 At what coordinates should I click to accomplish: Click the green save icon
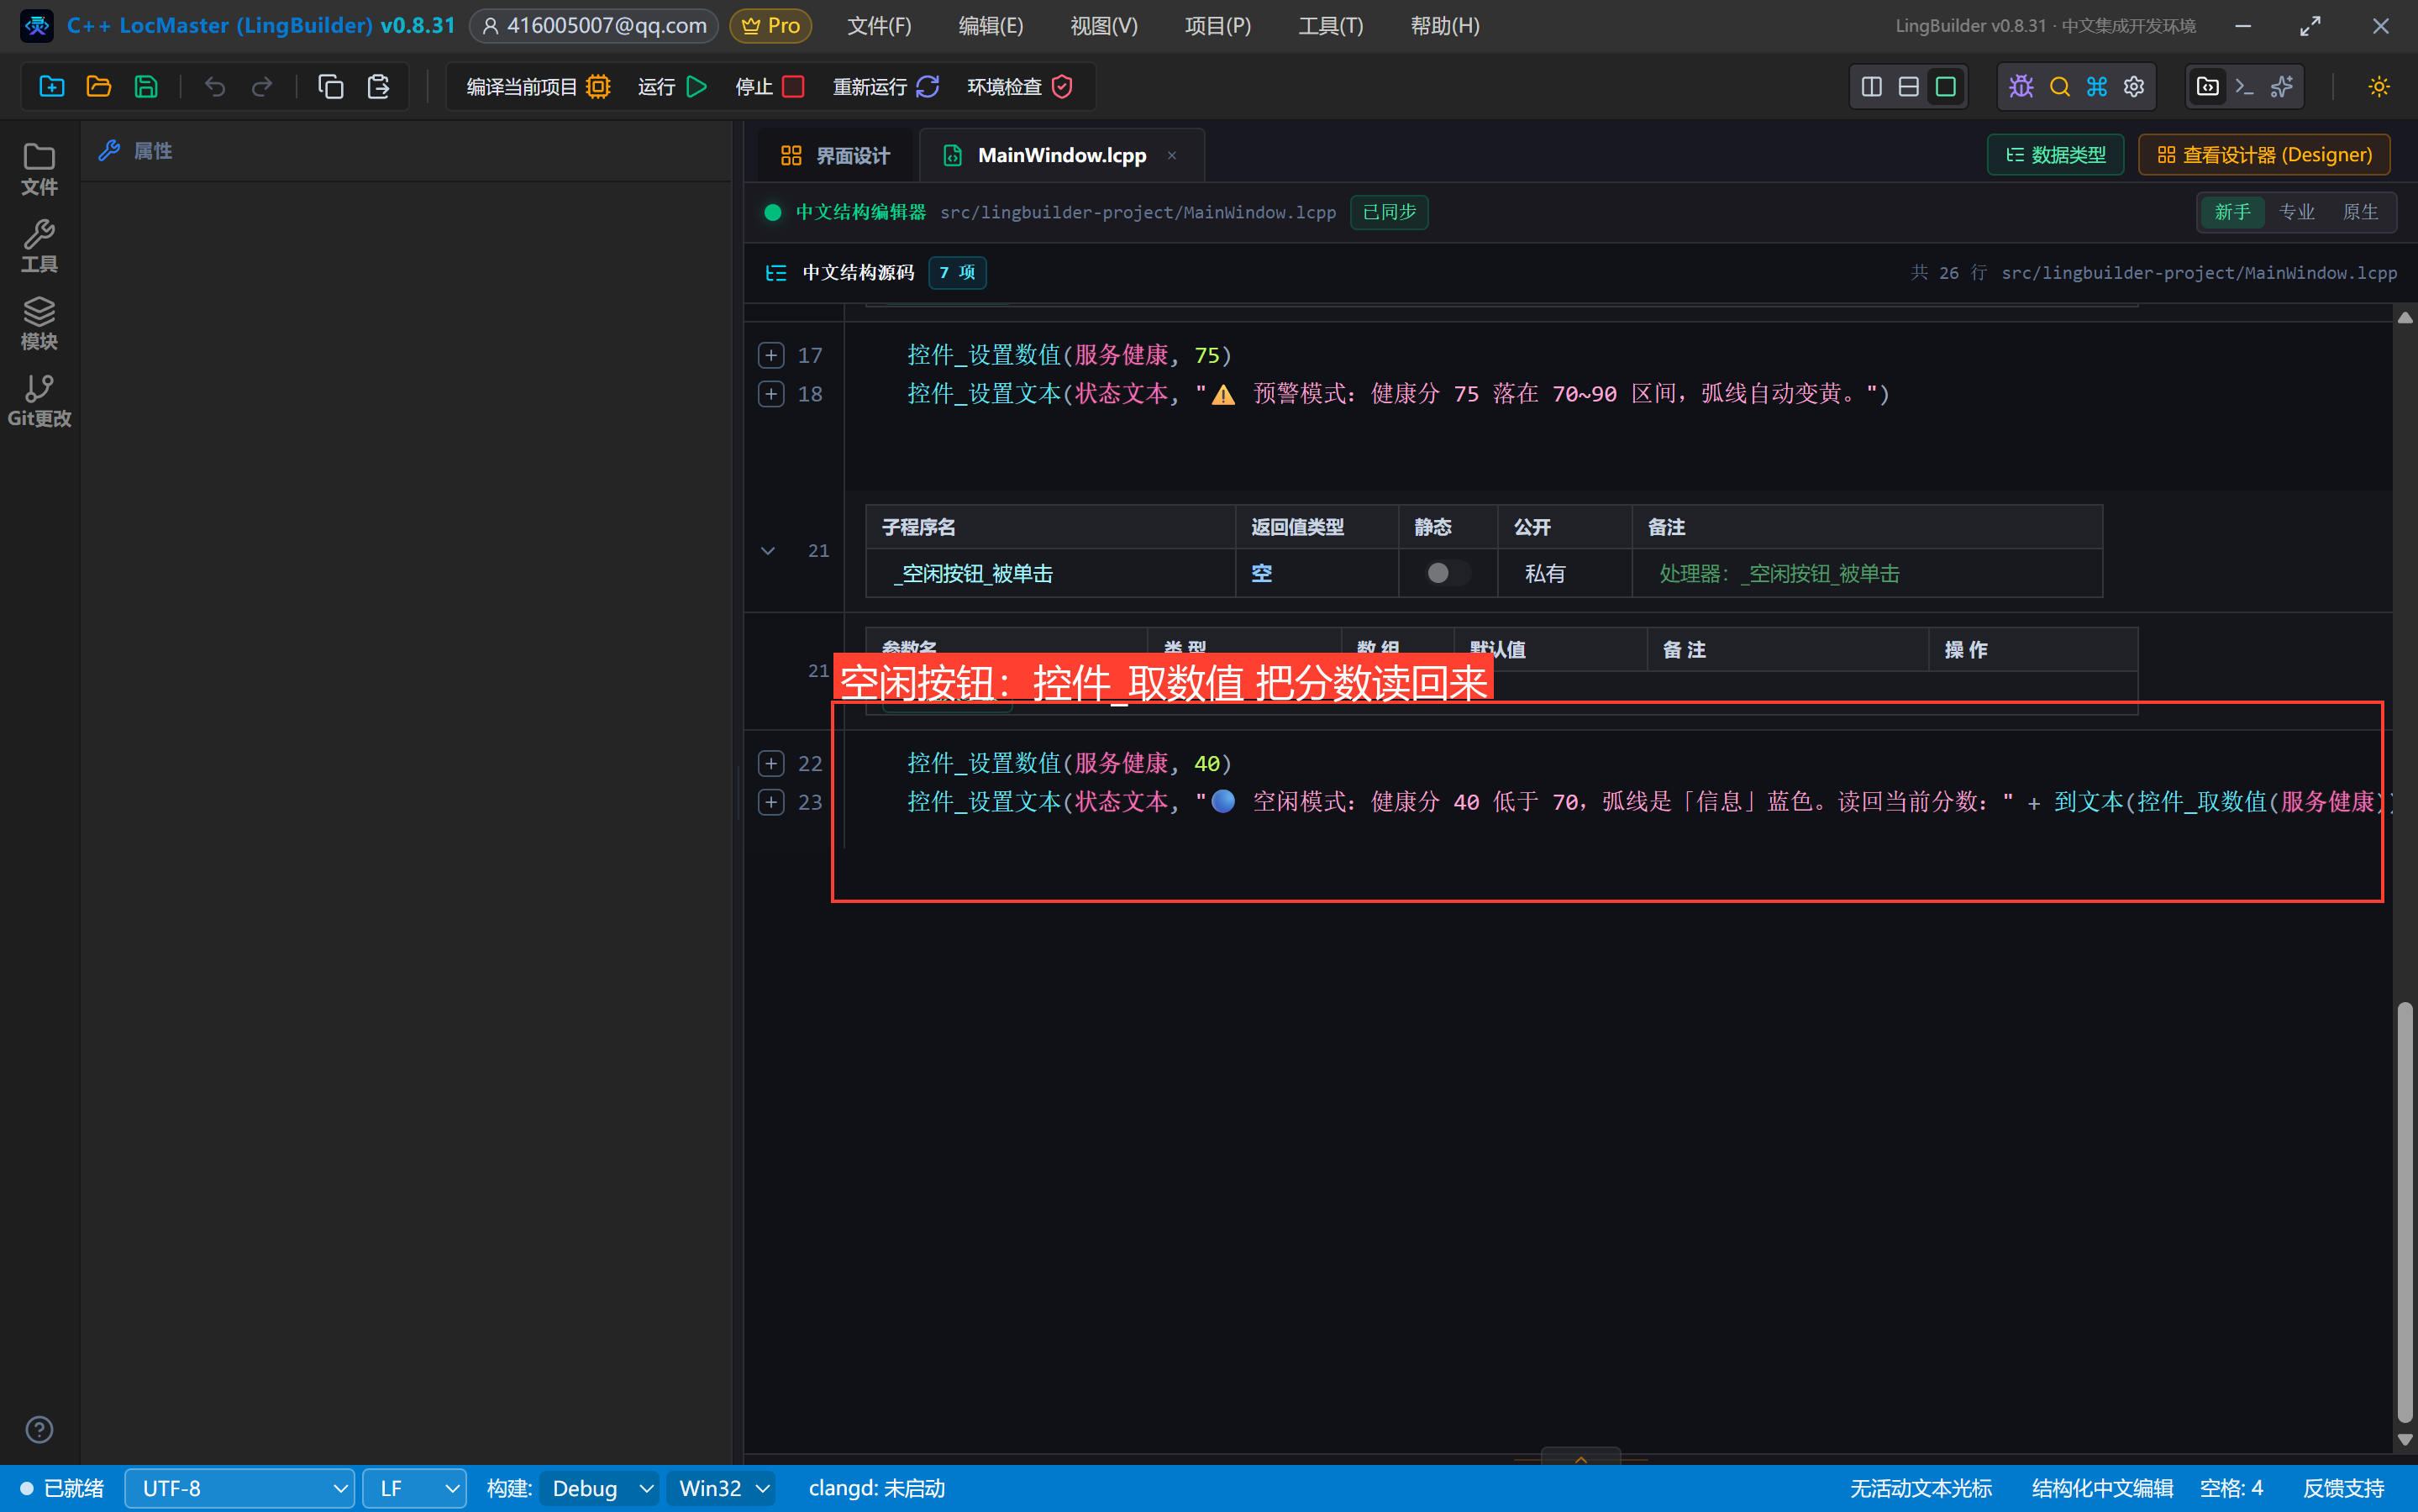[x=146, y=87]
